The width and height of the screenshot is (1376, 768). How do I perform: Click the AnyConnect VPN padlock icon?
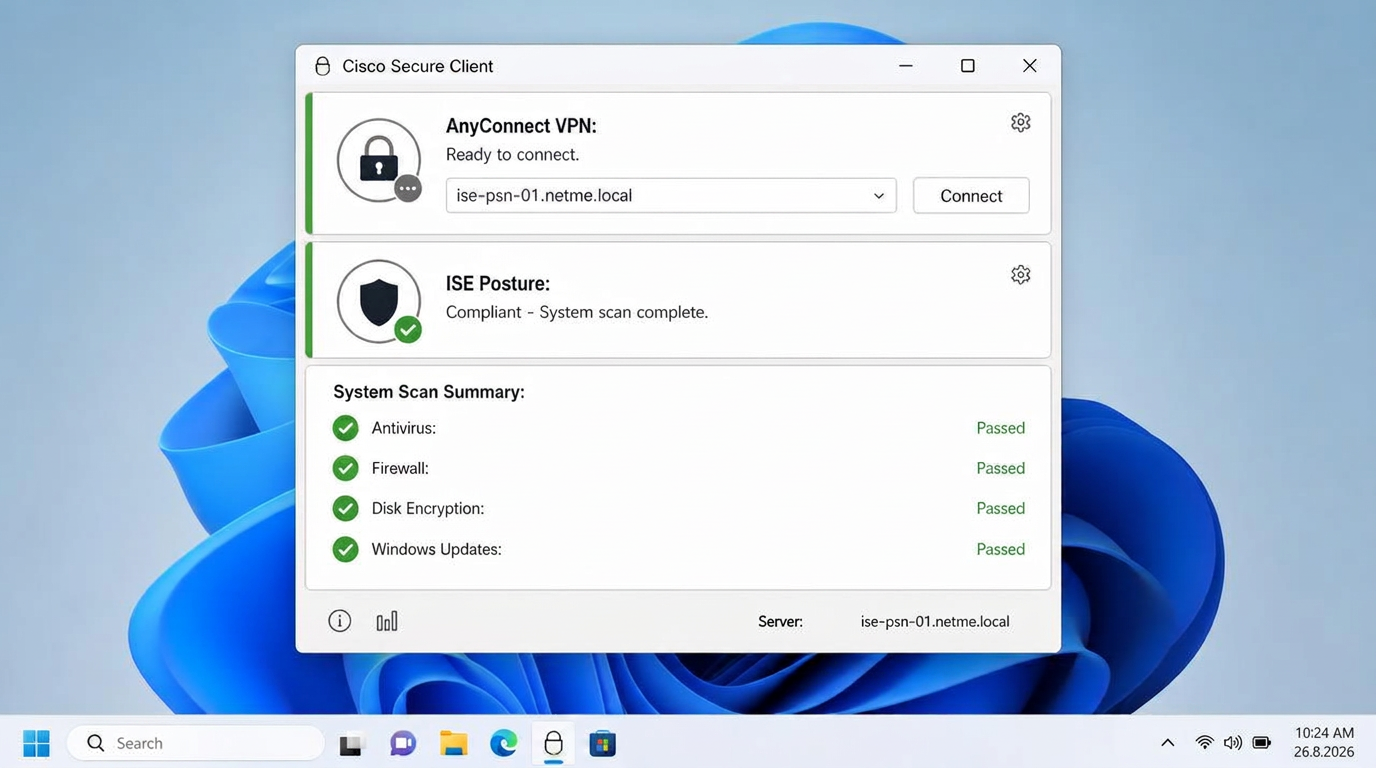(379, 160)
